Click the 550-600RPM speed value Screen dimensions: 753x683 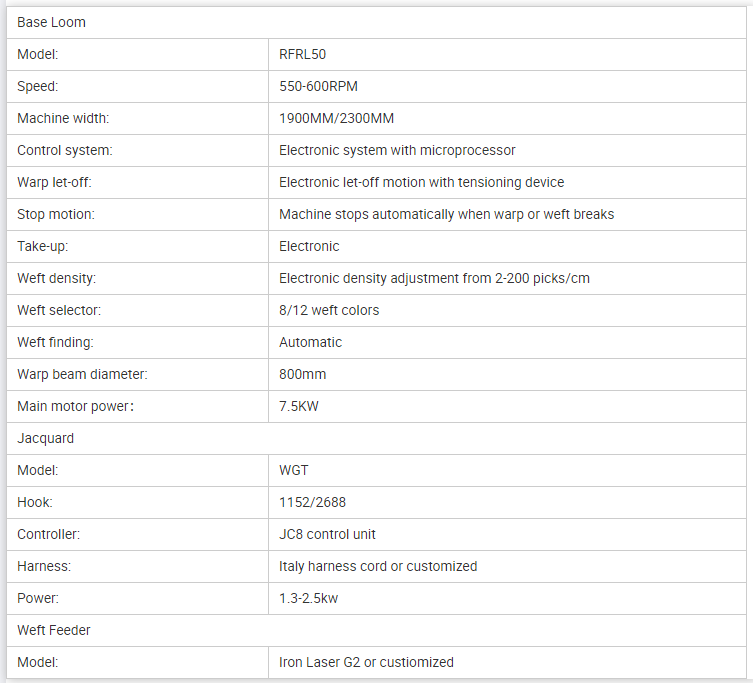click(x=318, y=86)
